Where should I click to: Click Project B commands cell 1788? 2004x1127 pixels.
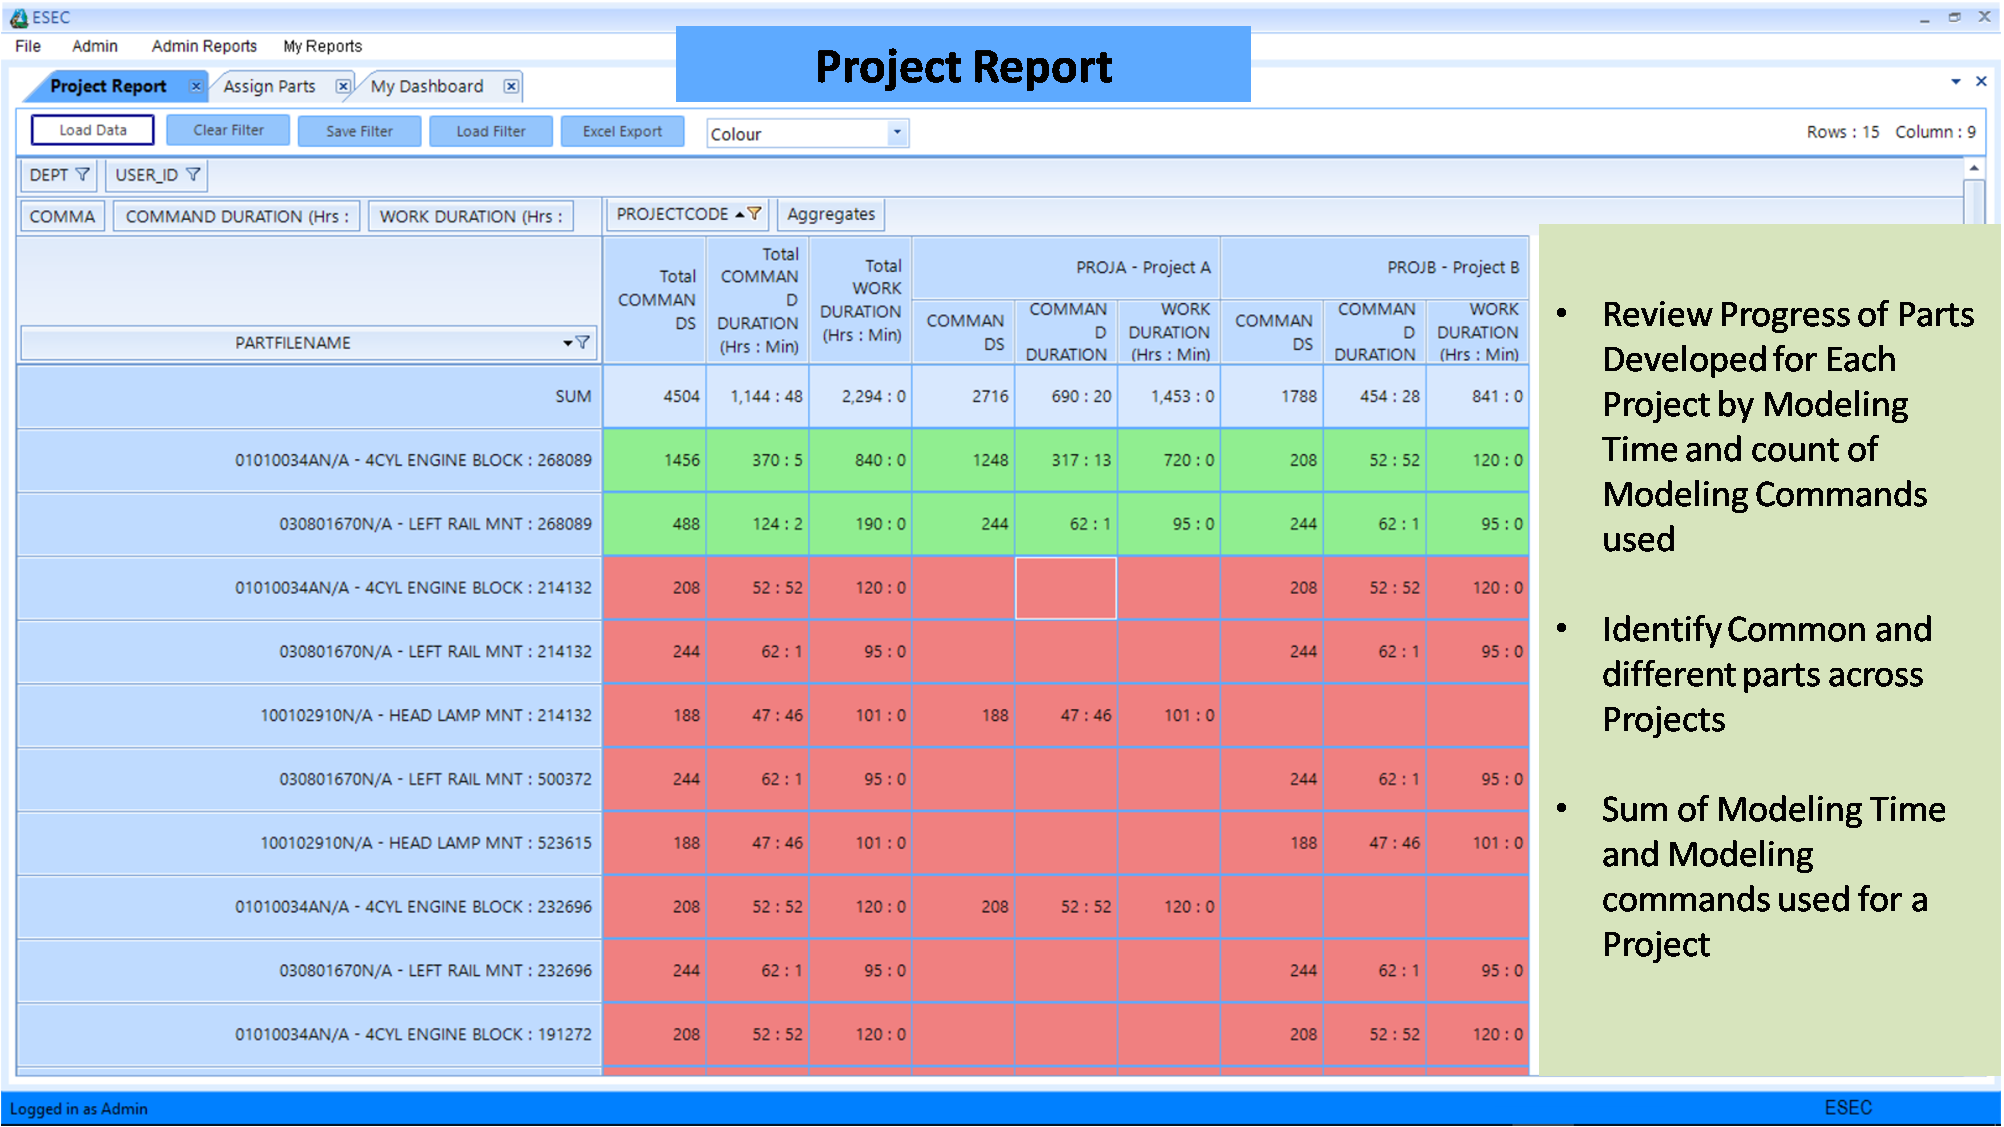[1273, 396]
